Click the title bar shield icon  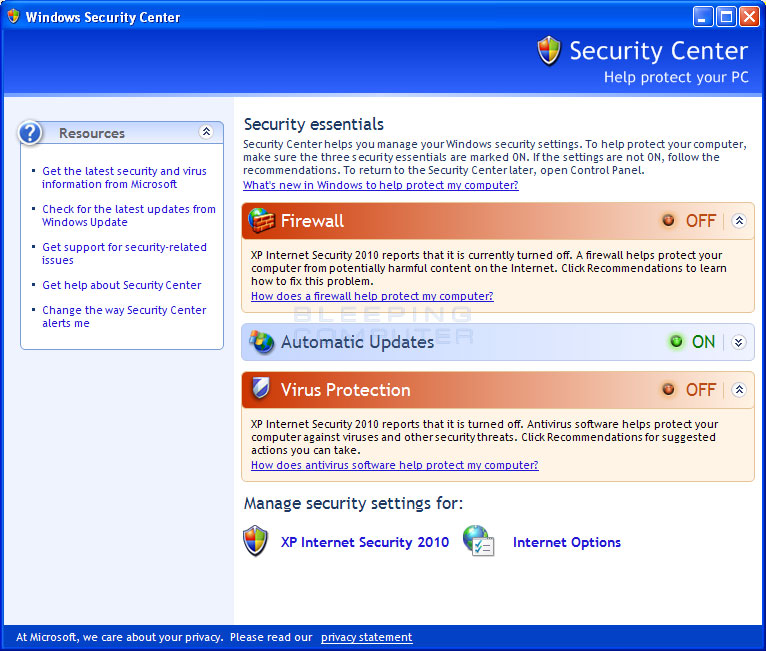pyautogui.click(x=14, y=16)
